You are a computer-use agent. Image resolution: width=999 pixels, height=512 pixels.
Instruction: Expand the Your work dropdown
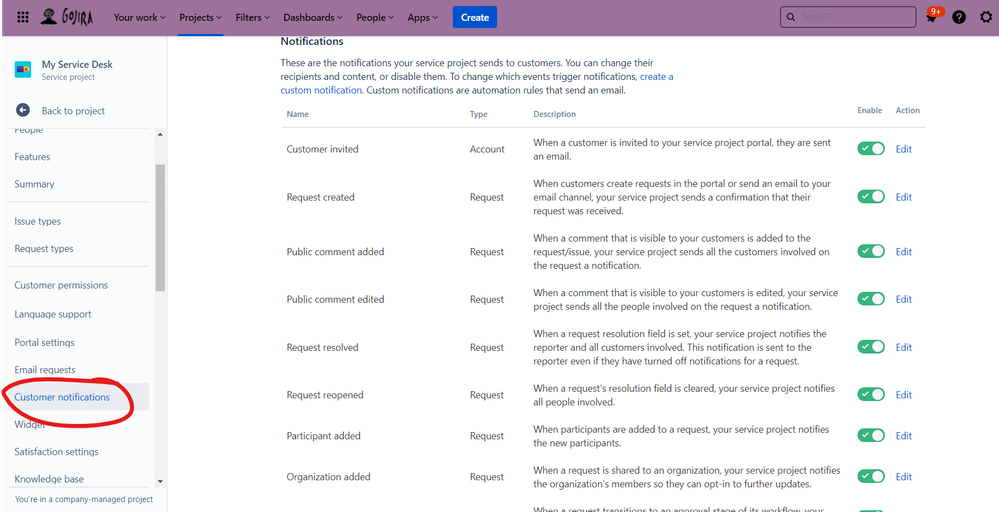pos(140,18)
